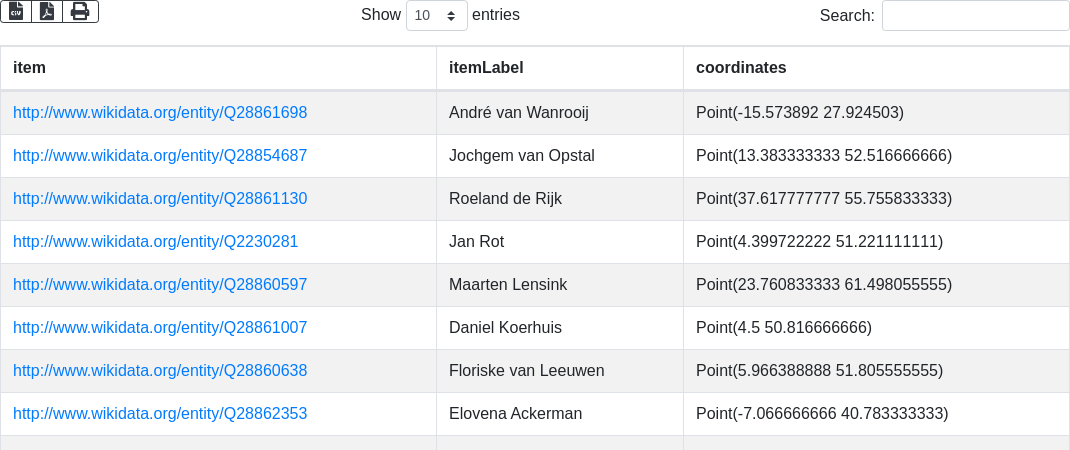Select the Elovena Ackerman label cell
The image size is (1070, 450).
(515, 414)
